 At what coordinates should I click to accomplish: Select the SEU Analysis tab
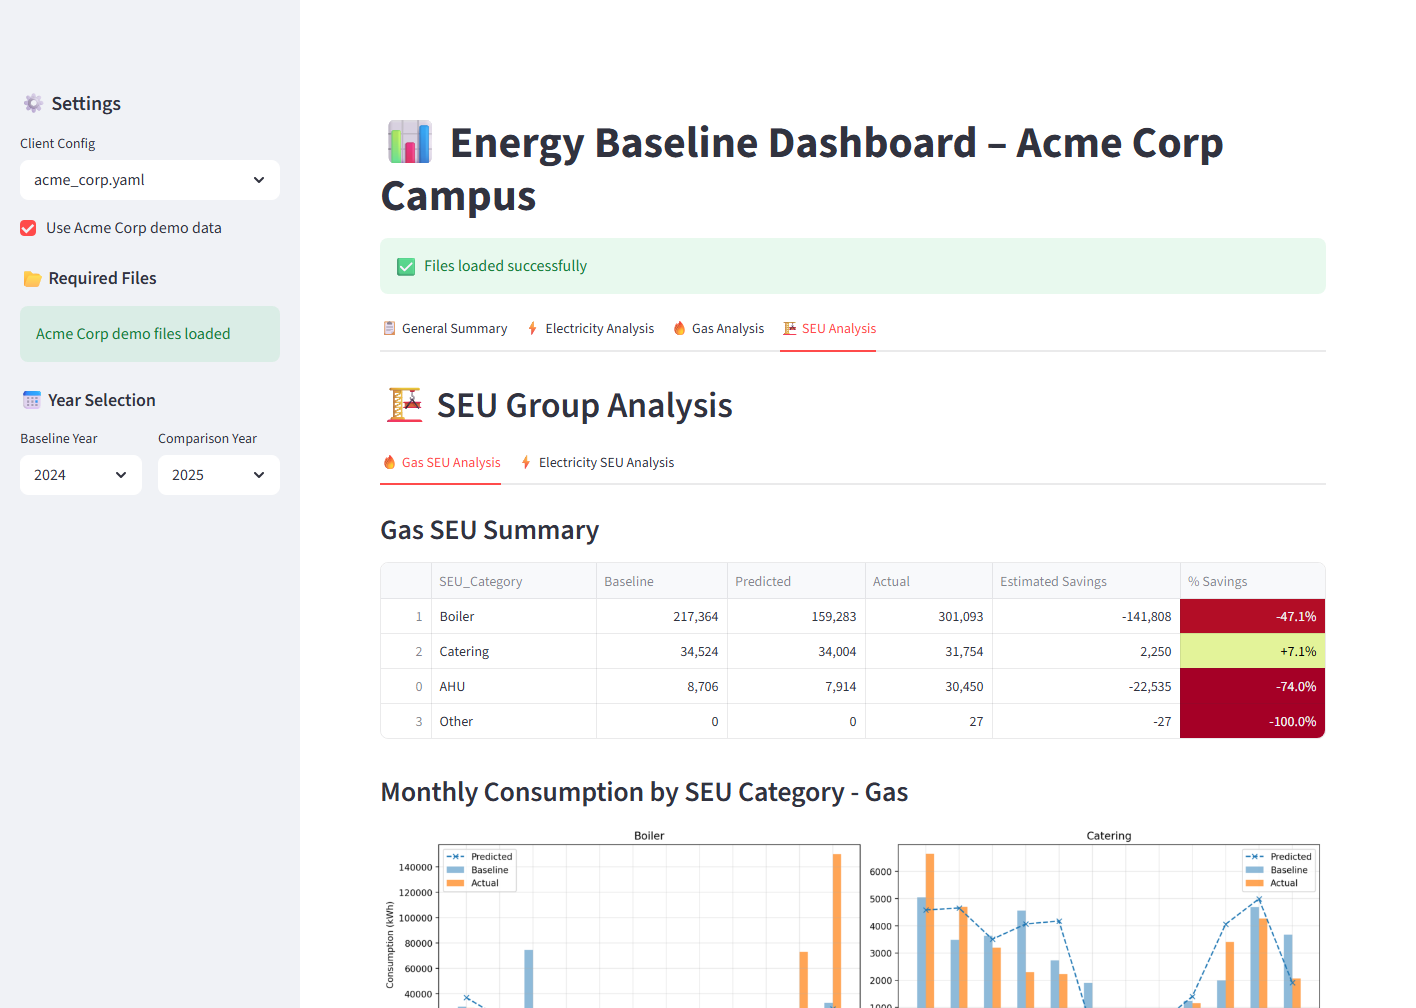pyautogui.click(x=829, y=328)
